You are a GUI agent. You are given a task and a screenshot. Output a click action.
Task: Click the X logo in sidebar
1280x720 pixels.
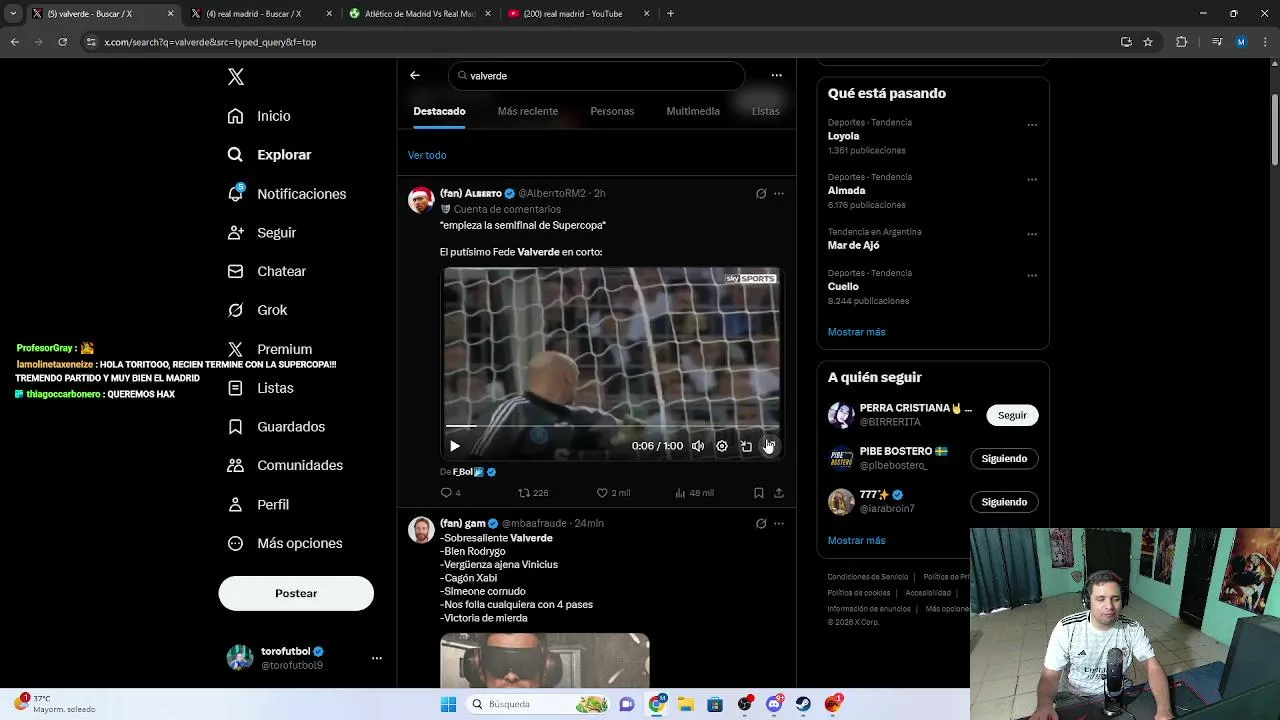(235, 77)
